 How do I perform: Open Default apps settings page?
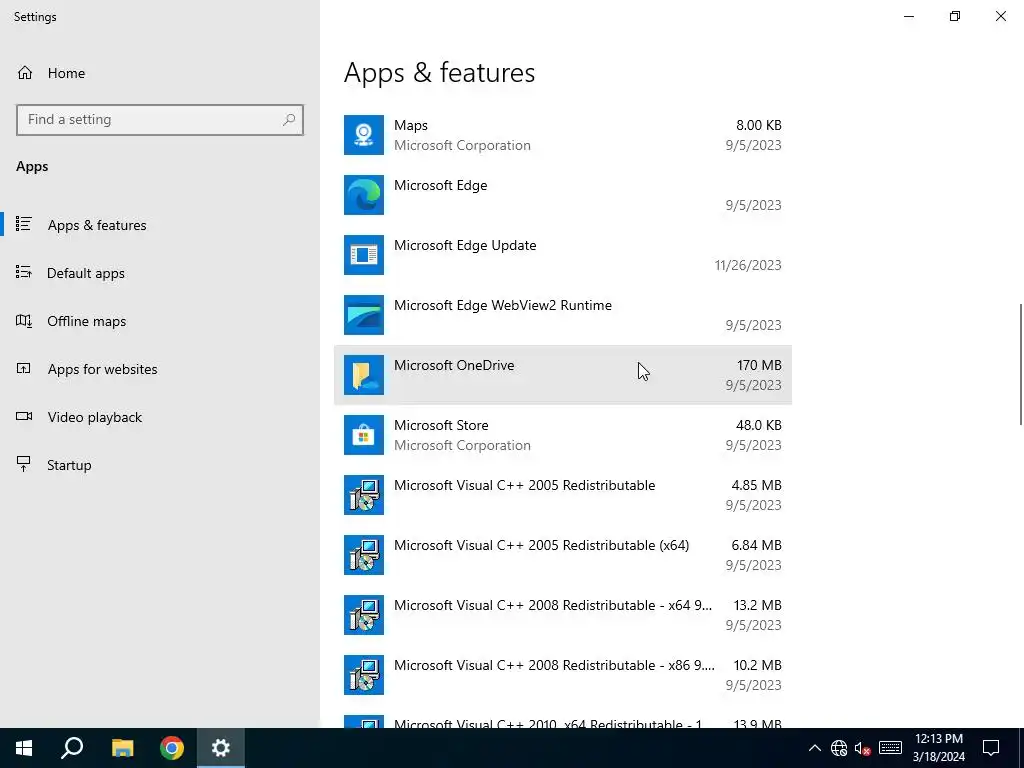click(x=160, y=273)
